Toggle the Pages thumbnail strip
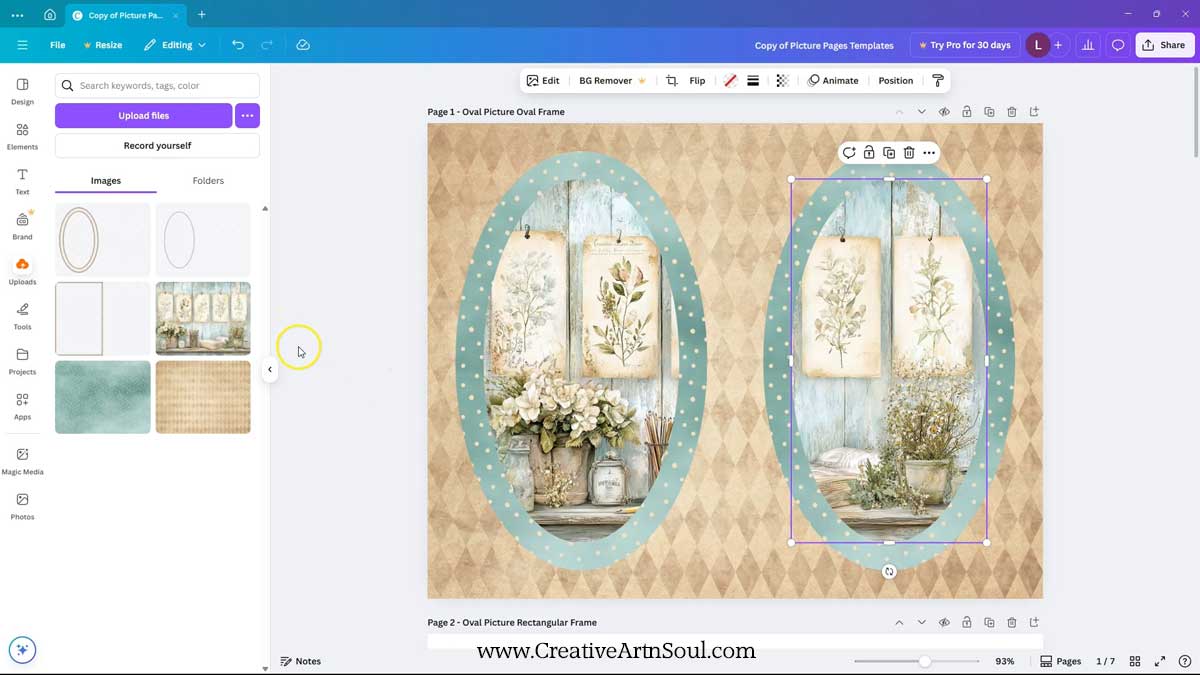Screen dimensions: 1200x675 click(1061, 661)
